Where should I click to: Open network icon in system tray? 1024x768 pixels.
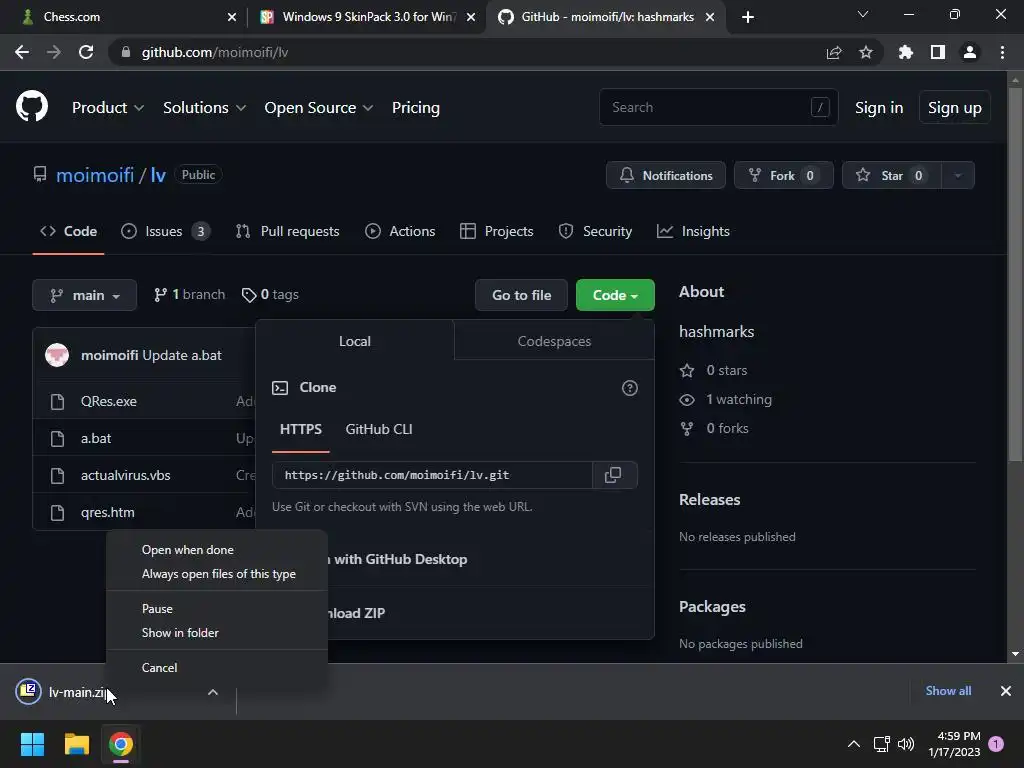pos(882,744)
